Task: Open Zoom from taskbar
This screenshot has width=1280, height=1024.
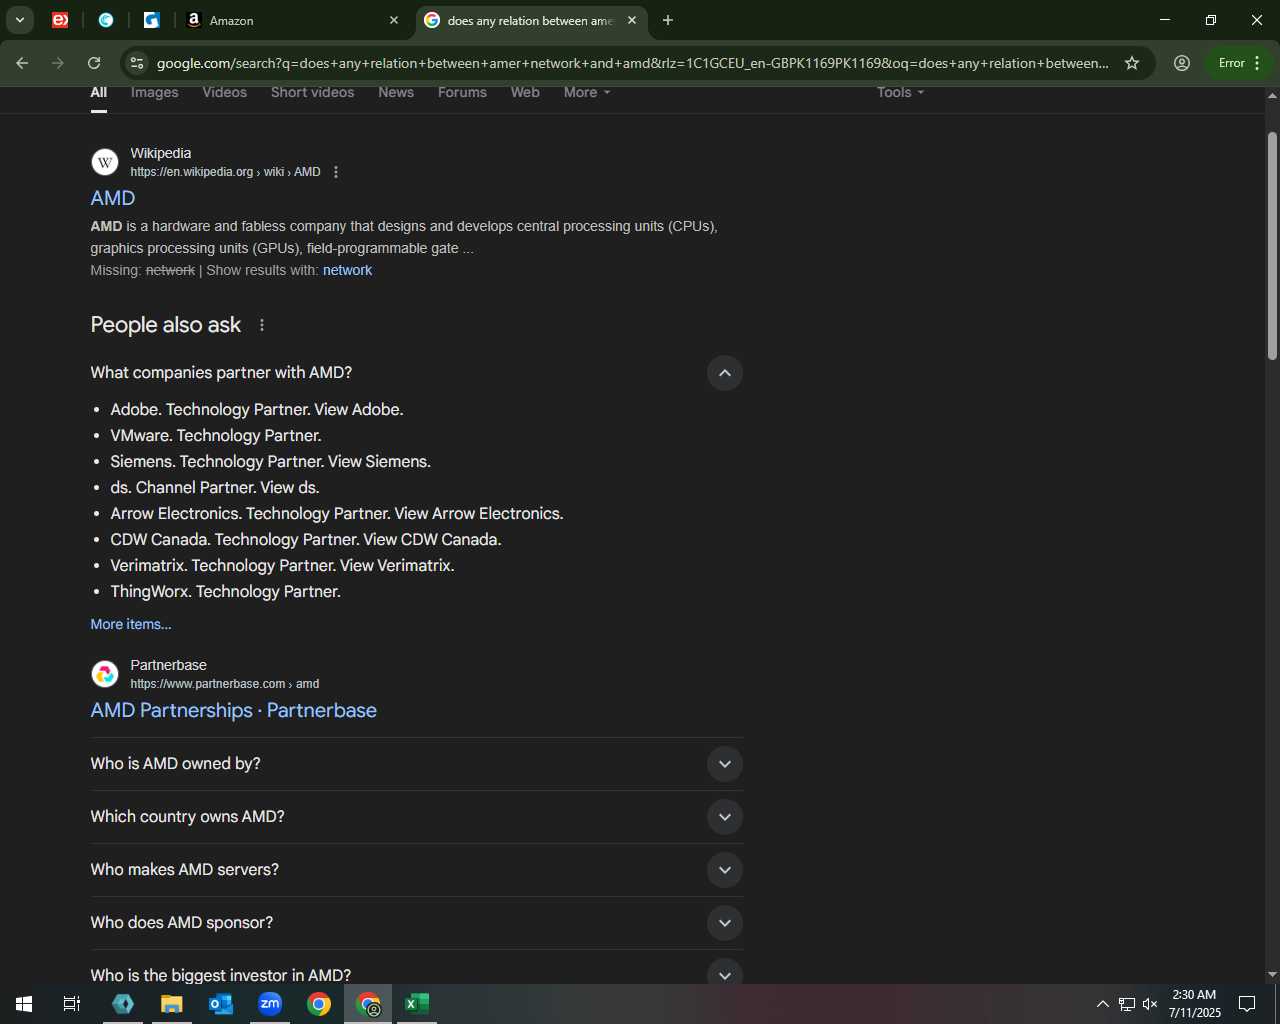Action: tap(270, 1004)
